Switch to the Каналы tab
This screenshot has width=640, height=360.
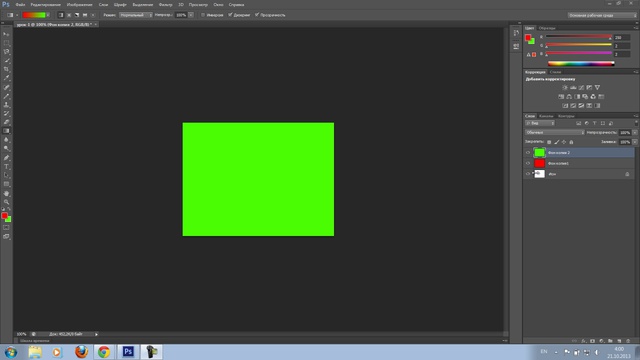click(x=546, y=116)
